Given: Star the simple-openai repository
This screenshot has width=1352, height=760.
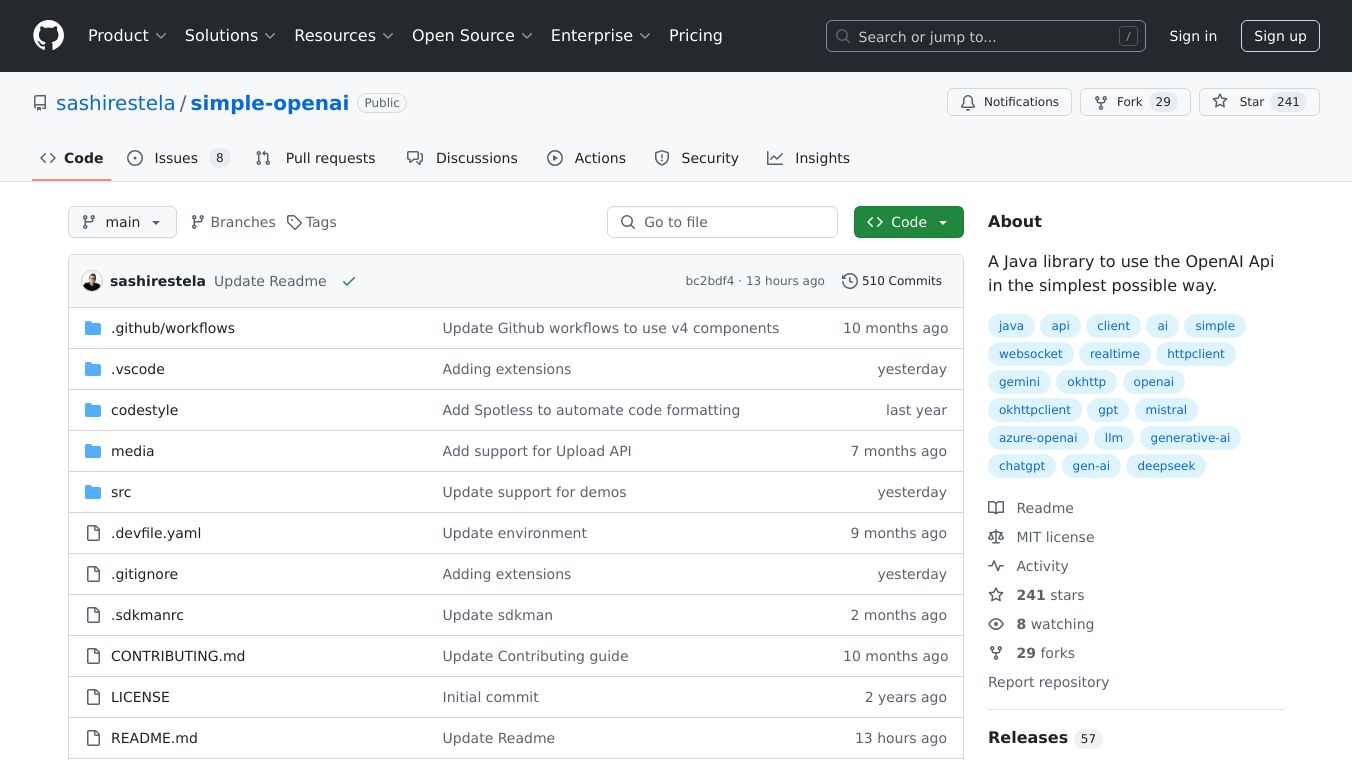Looking at the screenshot, I should (x=1240, y=102).
